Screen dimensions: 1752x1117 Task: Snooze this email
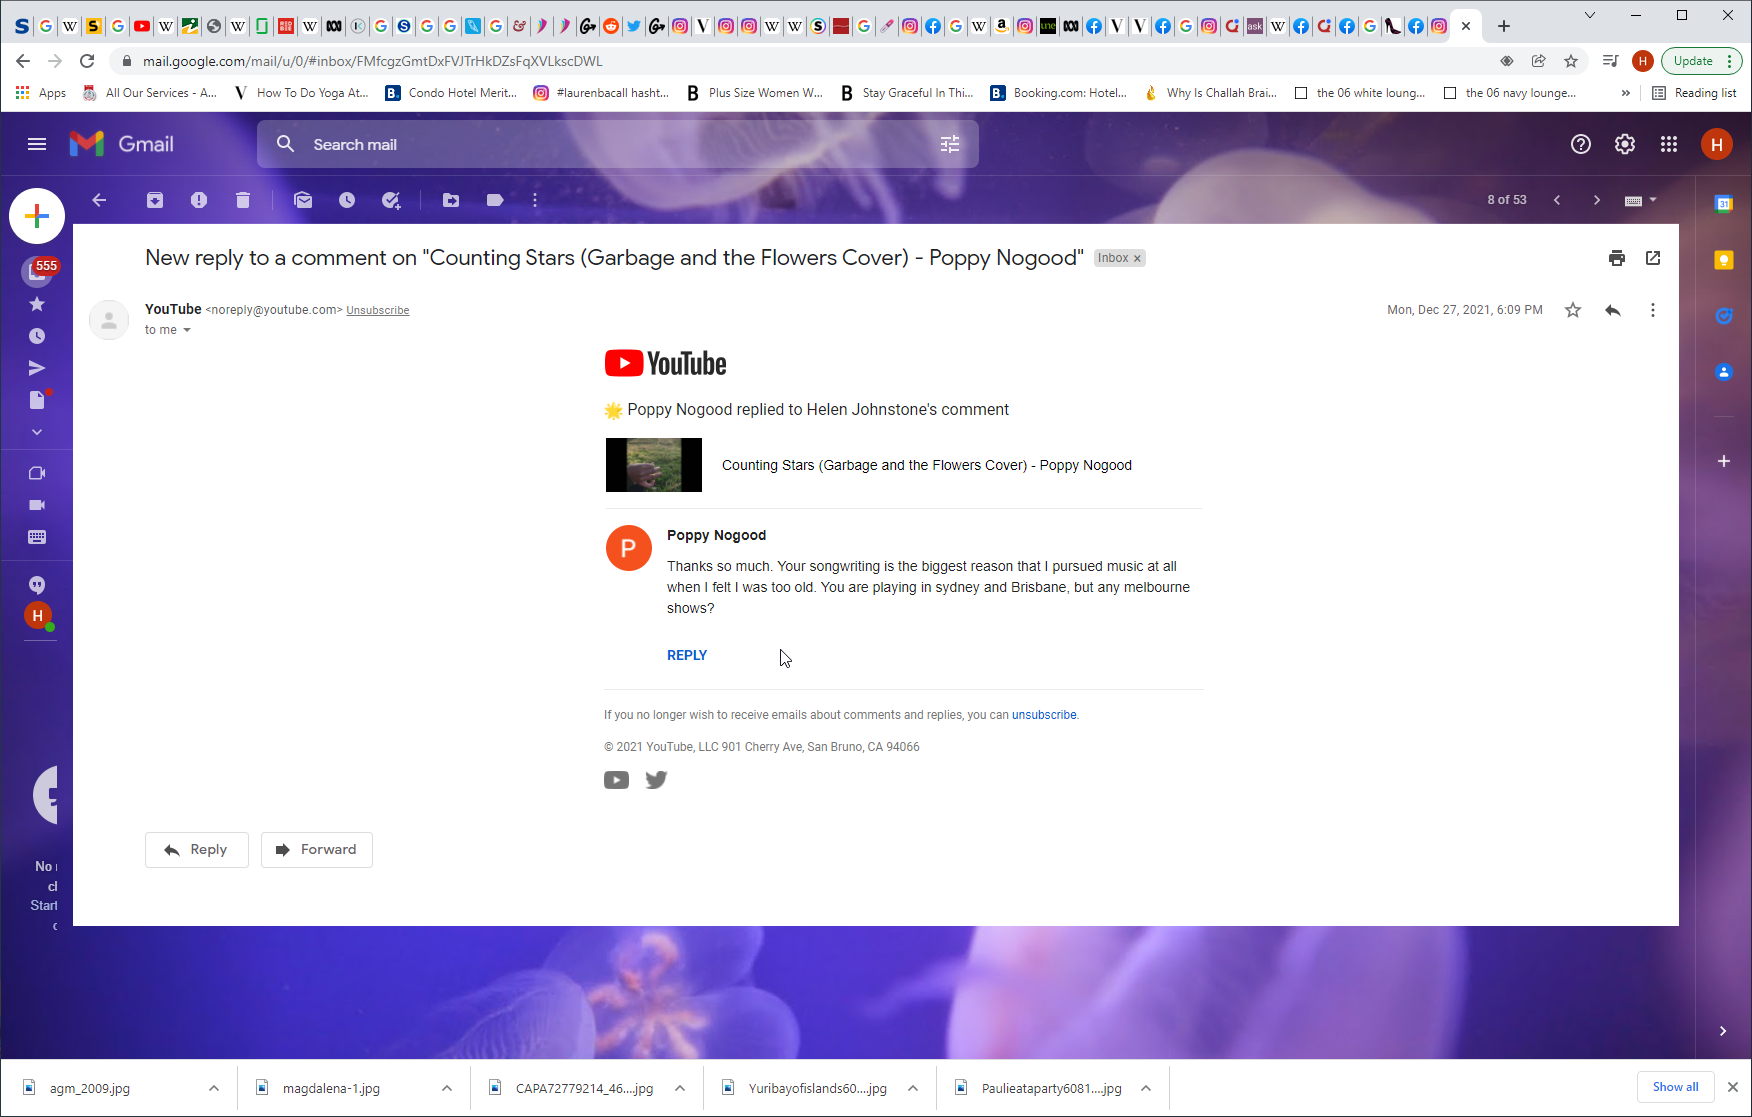pyautogui.click(x=347, y=200)
